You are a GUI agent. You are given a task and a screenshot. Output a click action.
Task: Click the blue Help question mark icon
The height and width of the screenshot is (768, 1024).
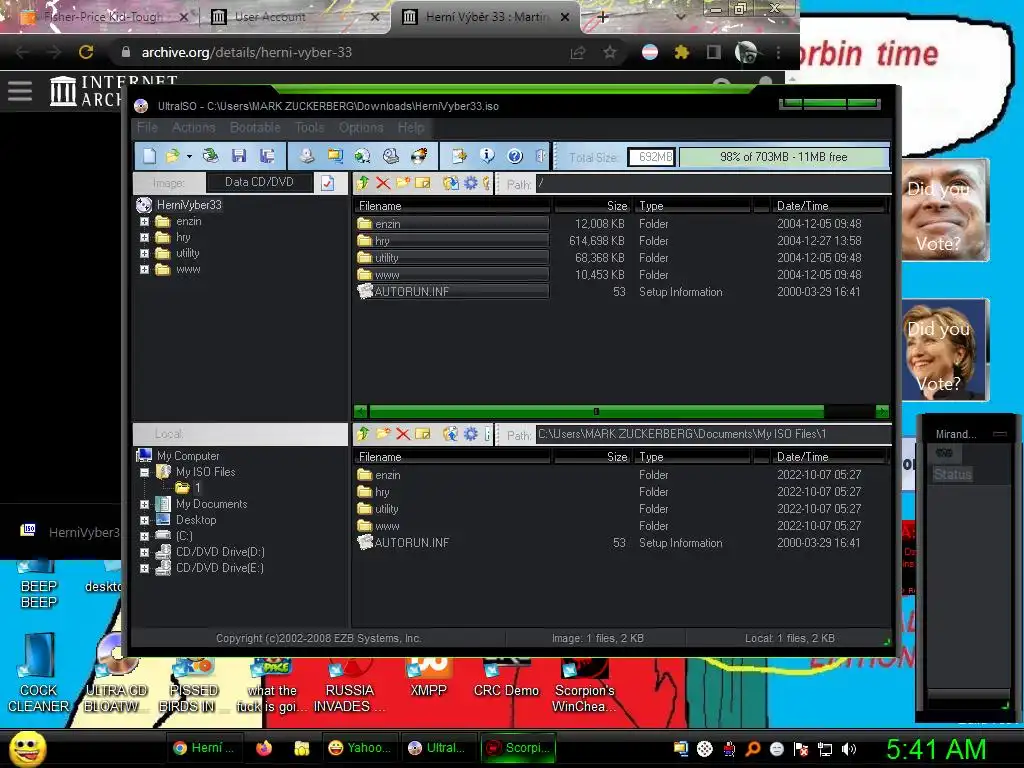coord(515,156)
